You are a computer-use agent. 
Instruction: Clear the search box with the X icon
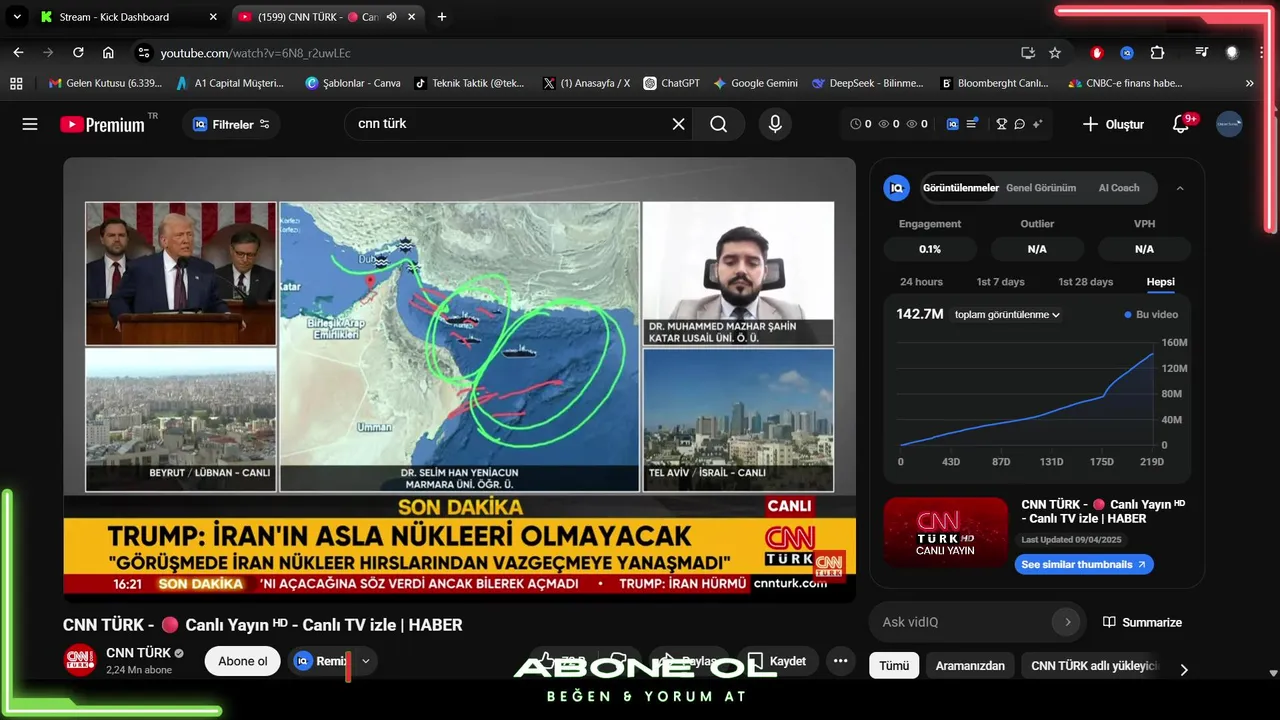(x=678, y=124)
